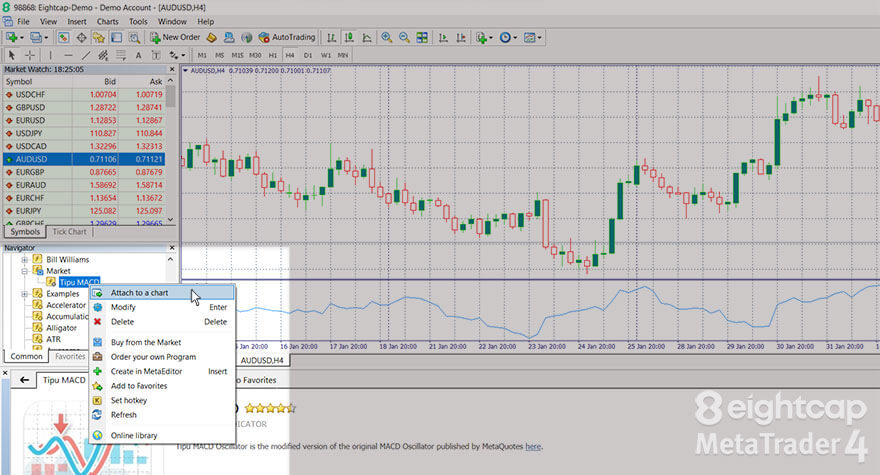880x475 pixels.
Task: Open the Charts menu
Action: point(107,21)
